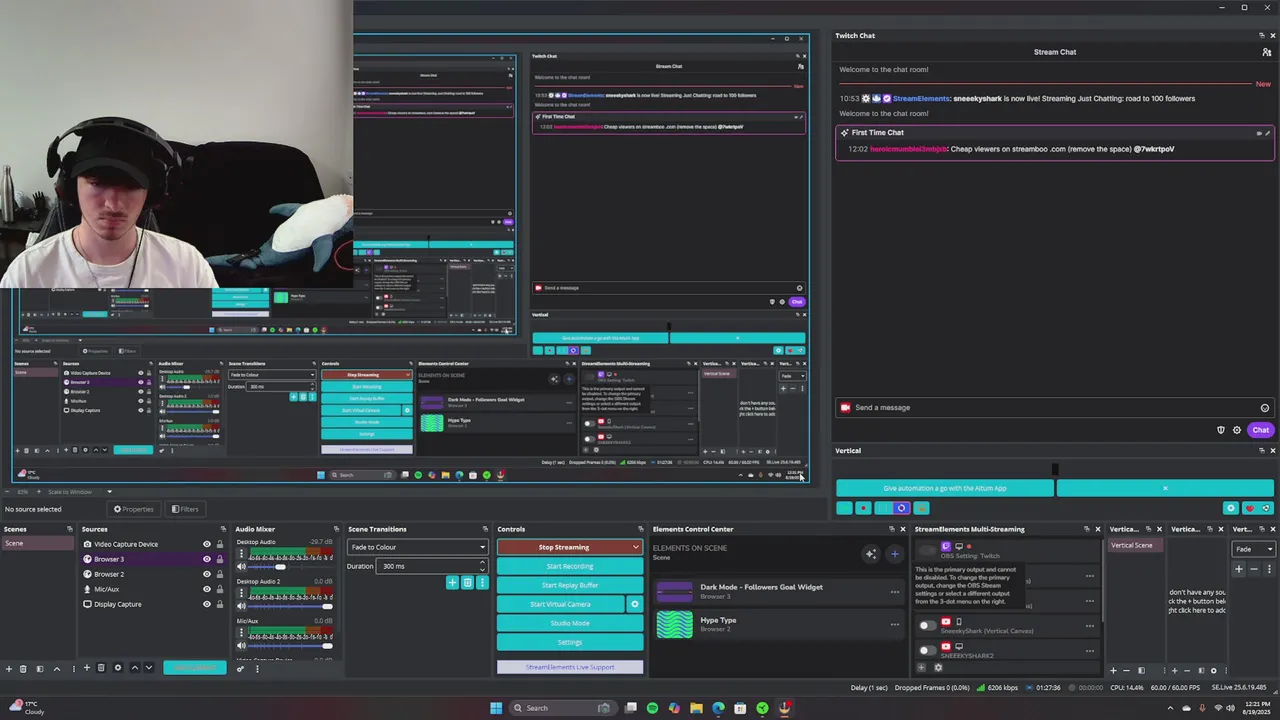Screen dimensions: 1280x720
Task: Click Vertical dock settings gear button
Action: pos(1231,508)
